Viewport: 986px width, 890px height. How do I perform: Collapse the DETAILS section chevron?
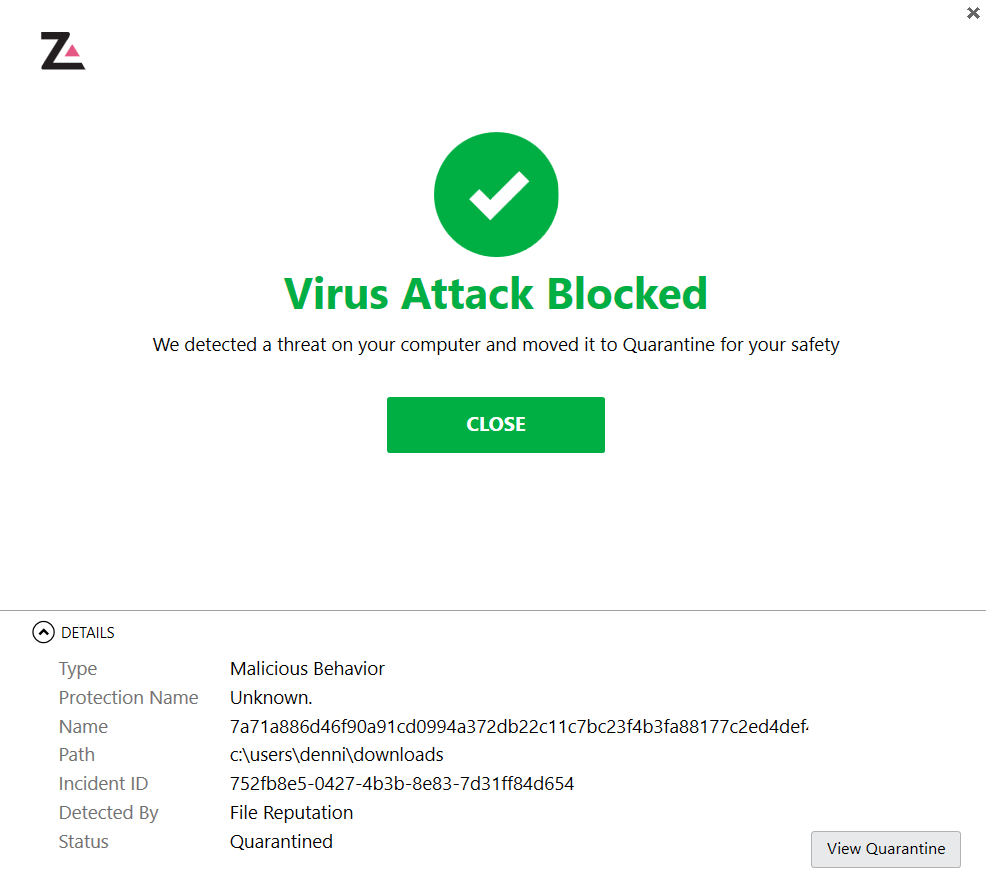pos(43,632)
